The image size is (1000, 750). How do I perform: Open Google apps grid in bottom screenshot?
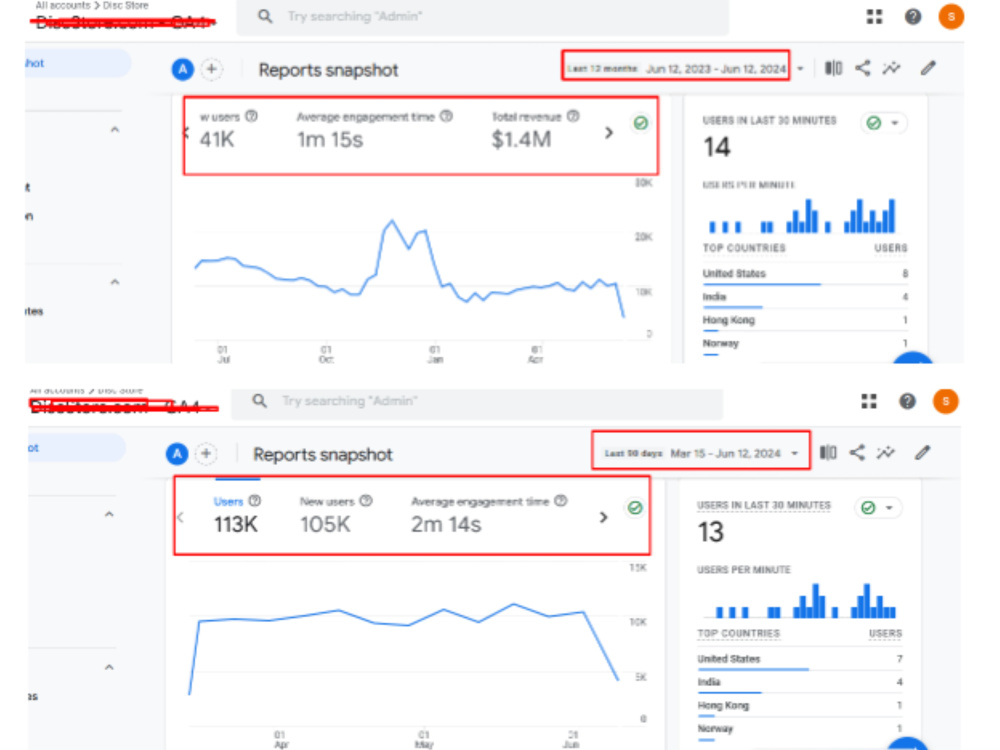tap(869, 401)
